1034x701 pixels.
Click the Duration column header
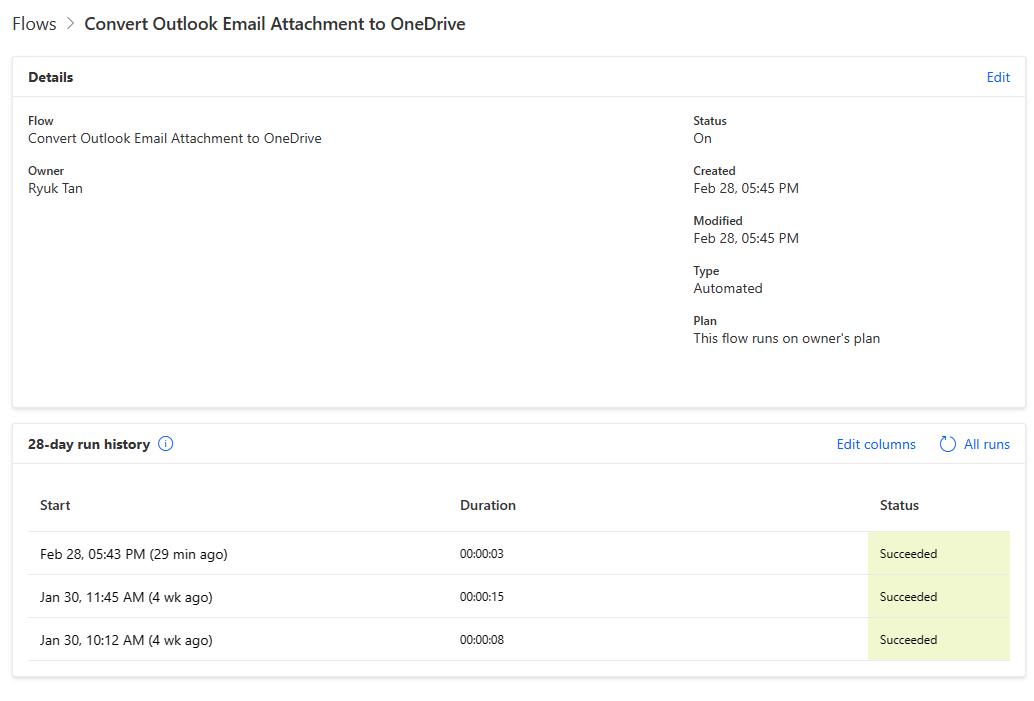(488, 505)
